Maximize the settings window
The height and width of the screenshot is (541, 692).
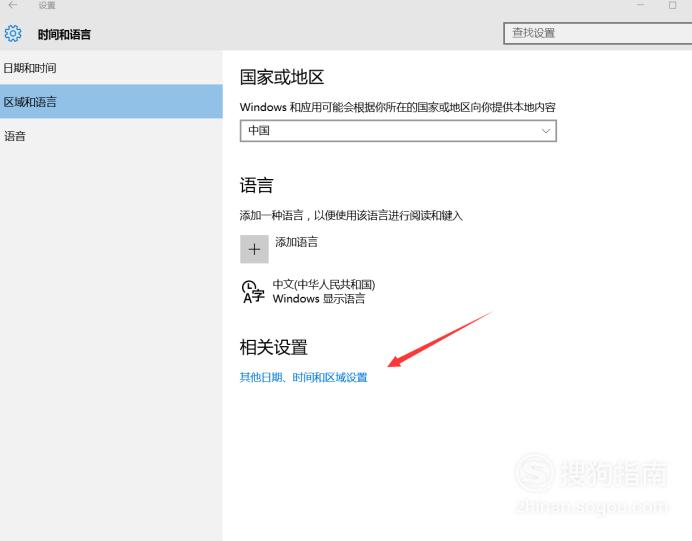coord(672,5)
